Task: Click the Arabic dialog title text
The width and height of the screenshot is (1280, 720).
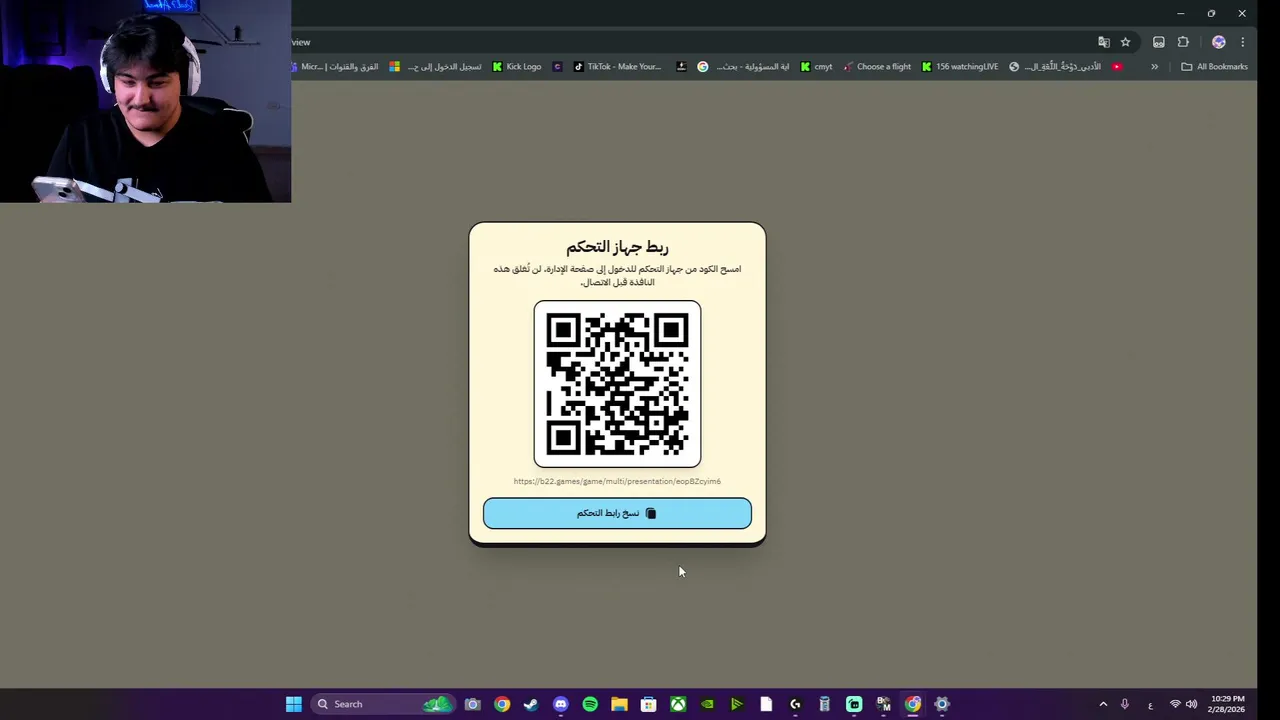Action: click(617, 247)
